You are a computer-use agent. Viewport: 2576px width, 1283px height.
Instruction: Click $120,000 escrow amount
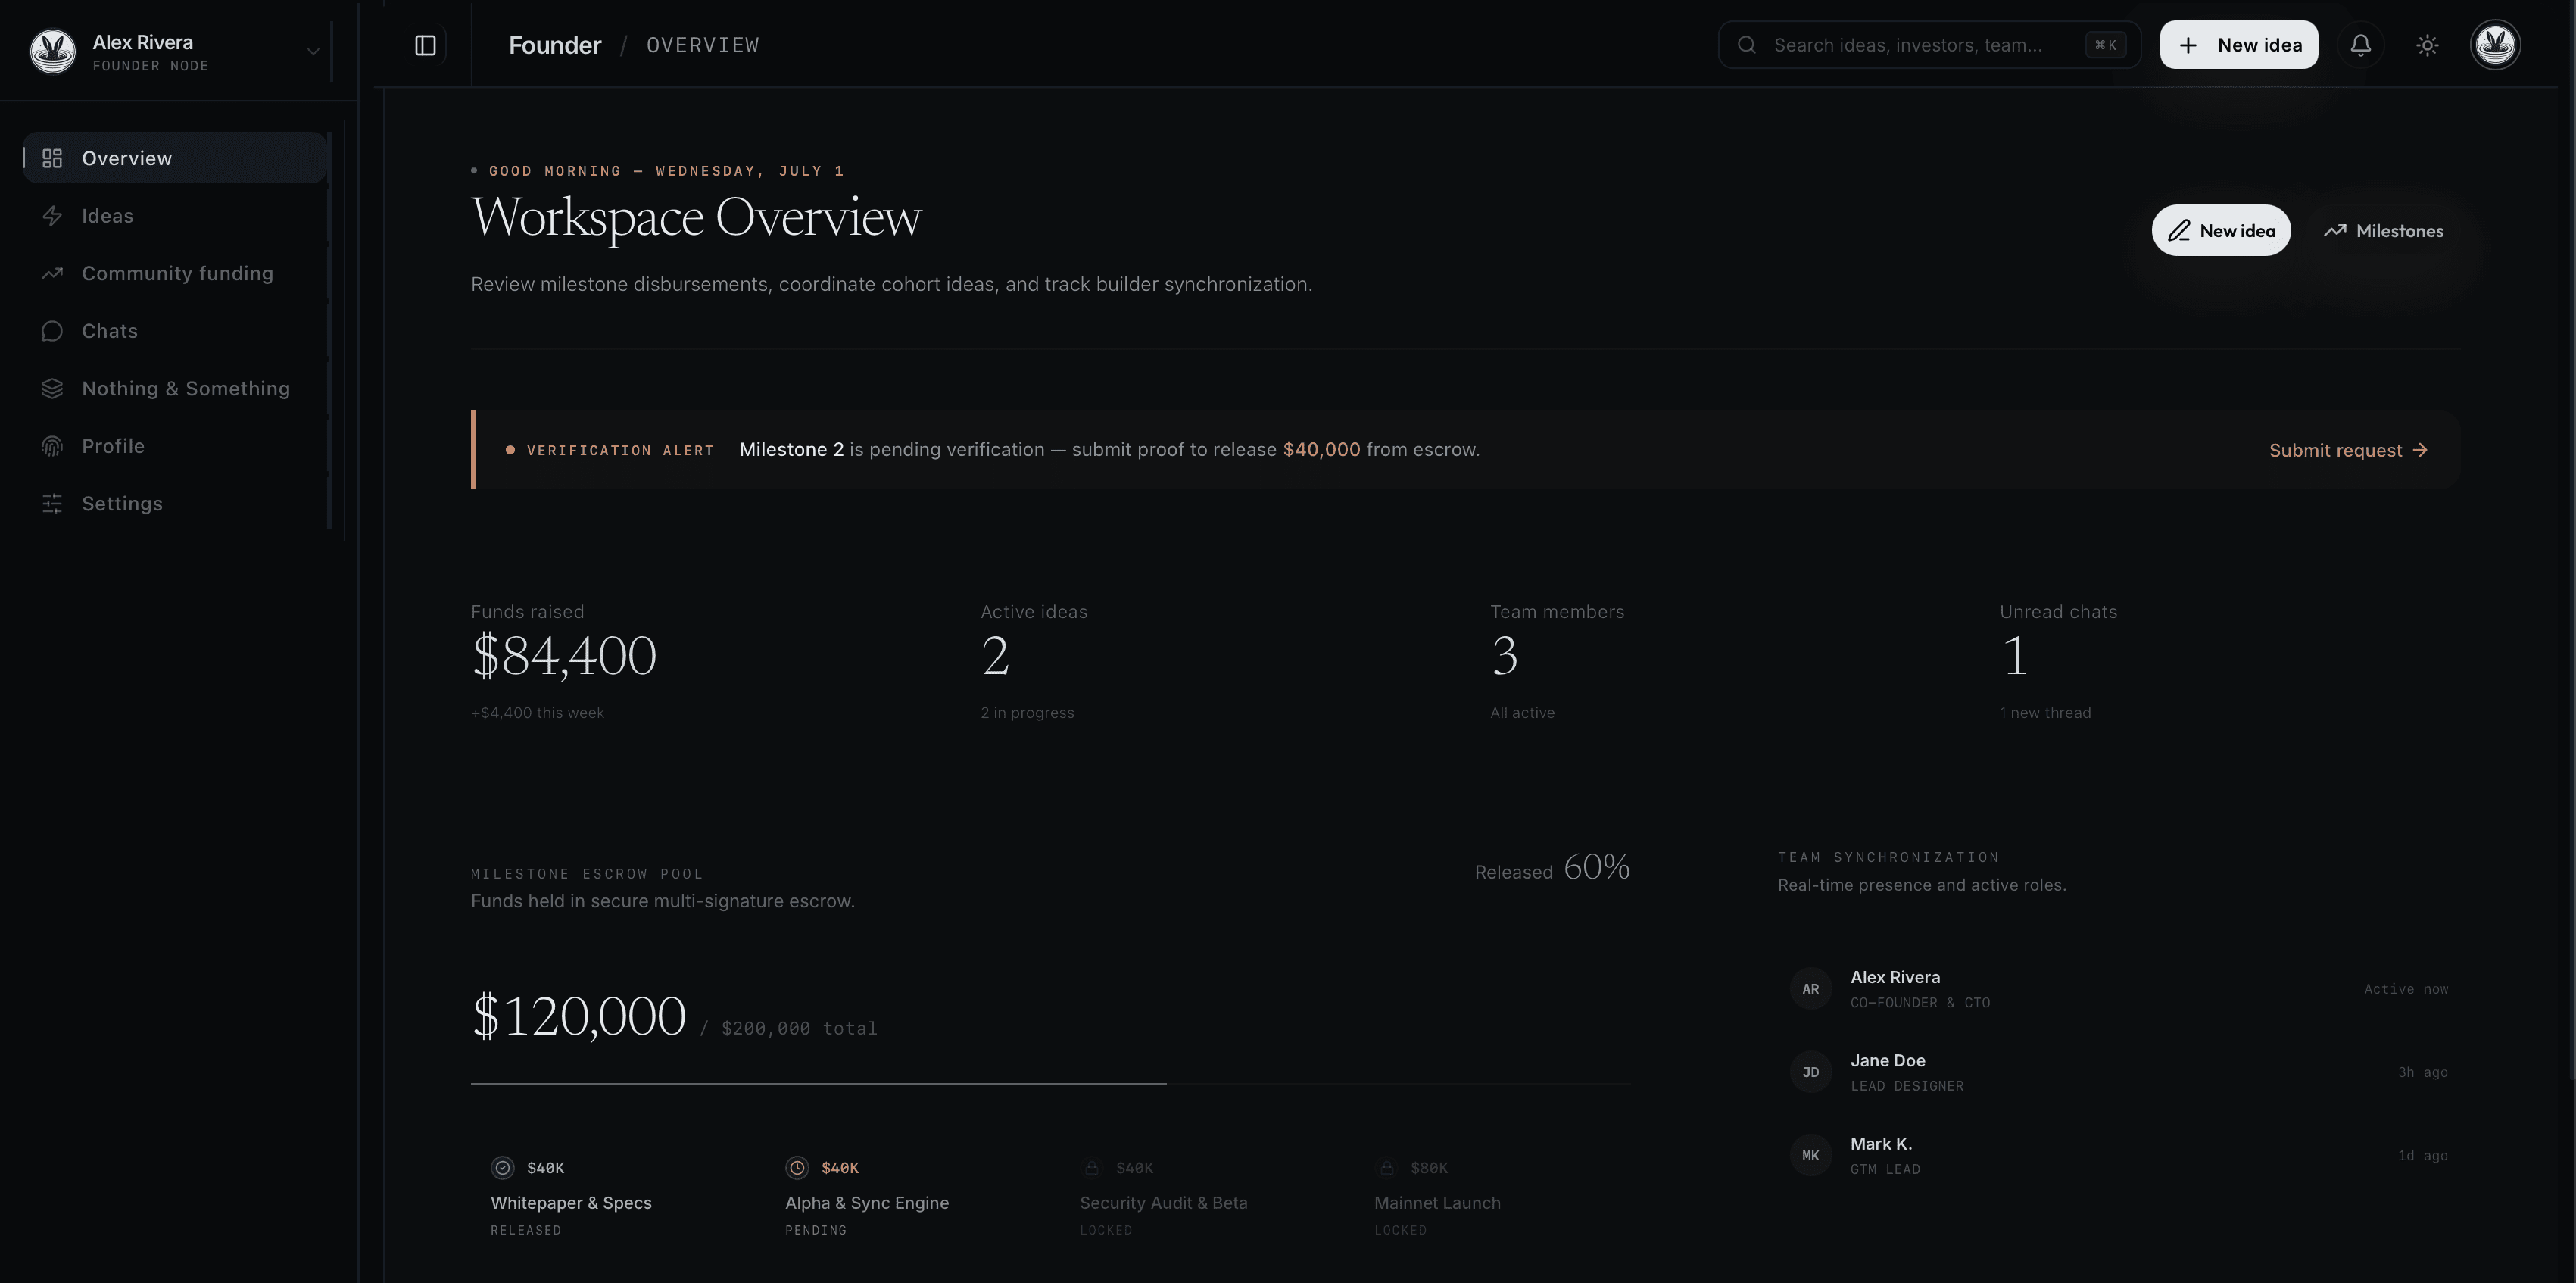(579, 1016)
